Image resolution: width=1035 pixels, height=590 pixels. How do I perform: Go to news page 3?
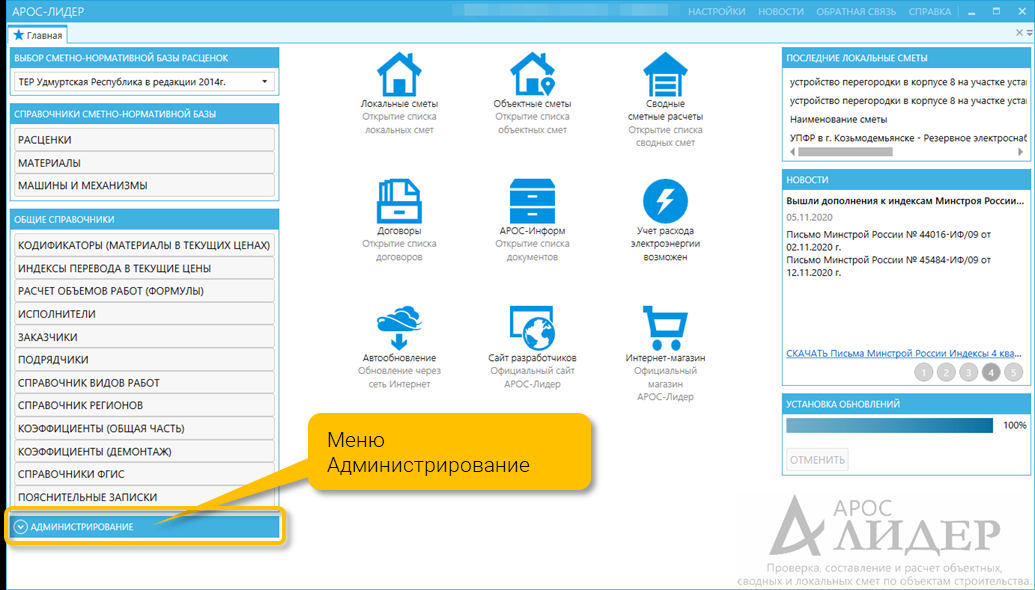click(968, 372)
